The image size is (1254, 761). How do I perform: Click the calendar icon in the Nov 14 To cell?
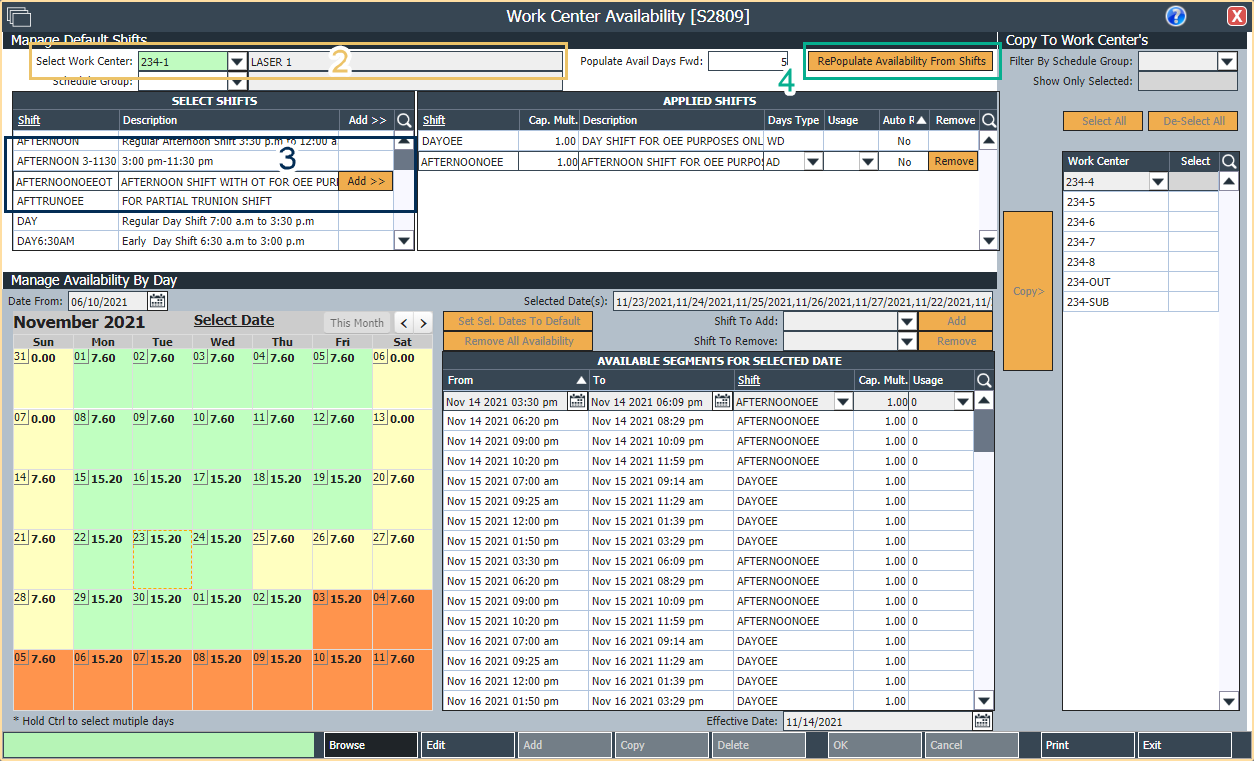pos(722,400)
